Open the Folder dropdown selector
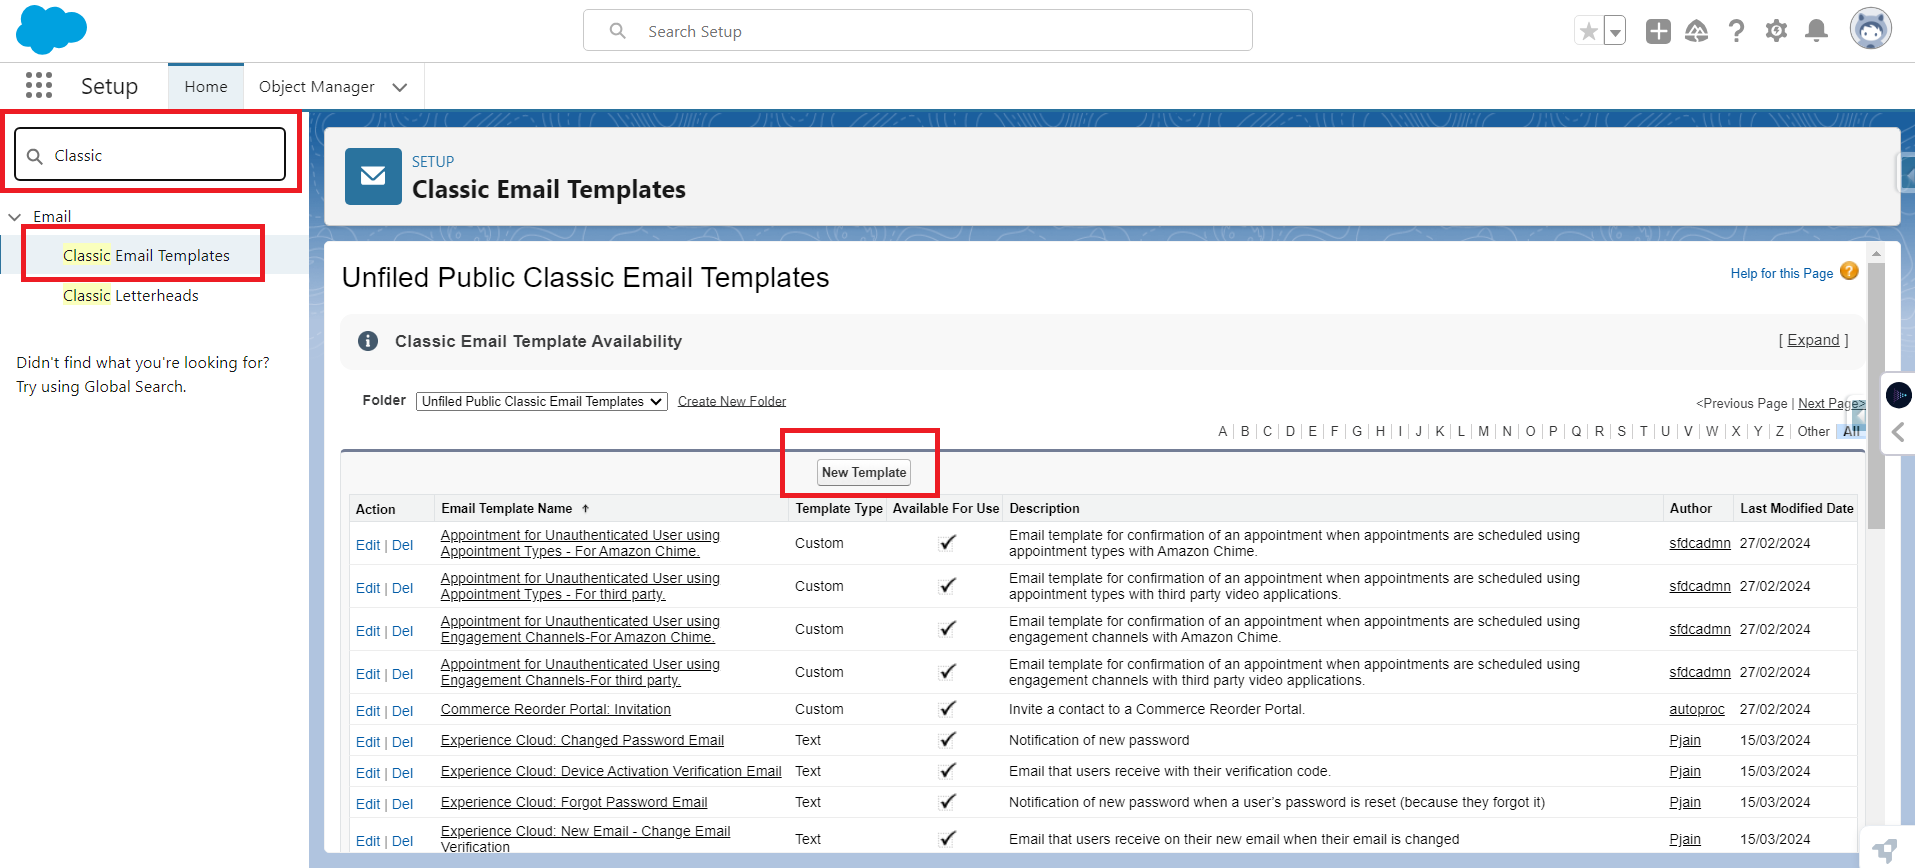Image resolution: width=1915 pixels, height=868 pixels. [541, 401]
